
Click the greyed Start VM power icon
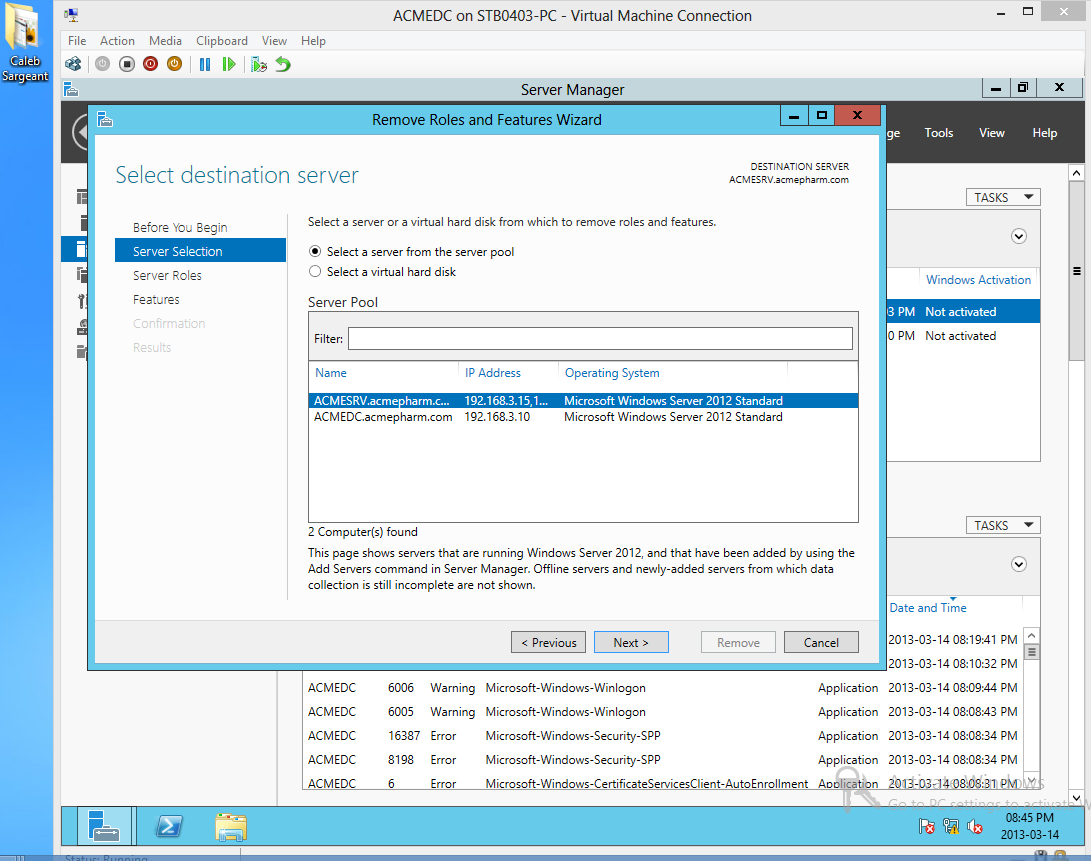click(x=102, y=64)
